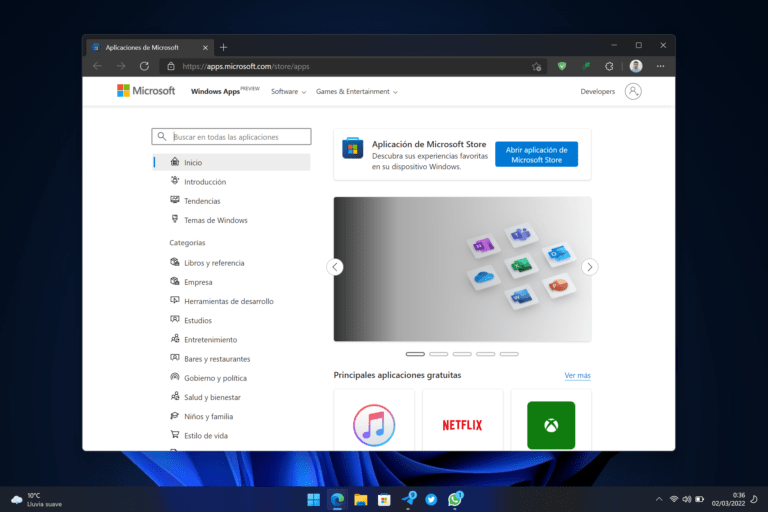Select the first carousel indicator

415,354
